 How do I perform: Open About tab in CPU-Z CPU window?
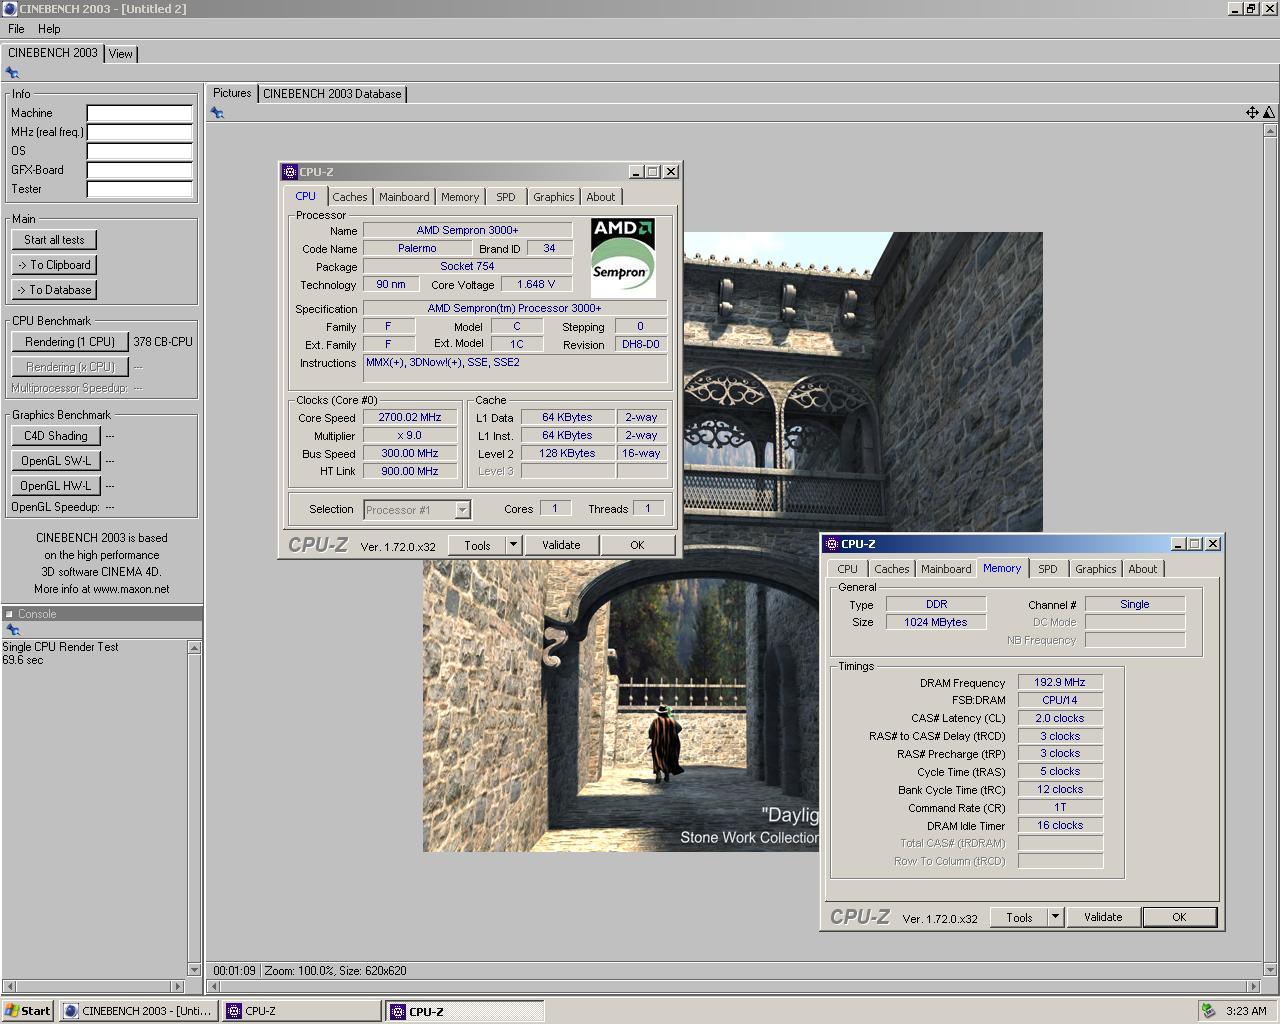pyautogui.click(x=601, y=197)
